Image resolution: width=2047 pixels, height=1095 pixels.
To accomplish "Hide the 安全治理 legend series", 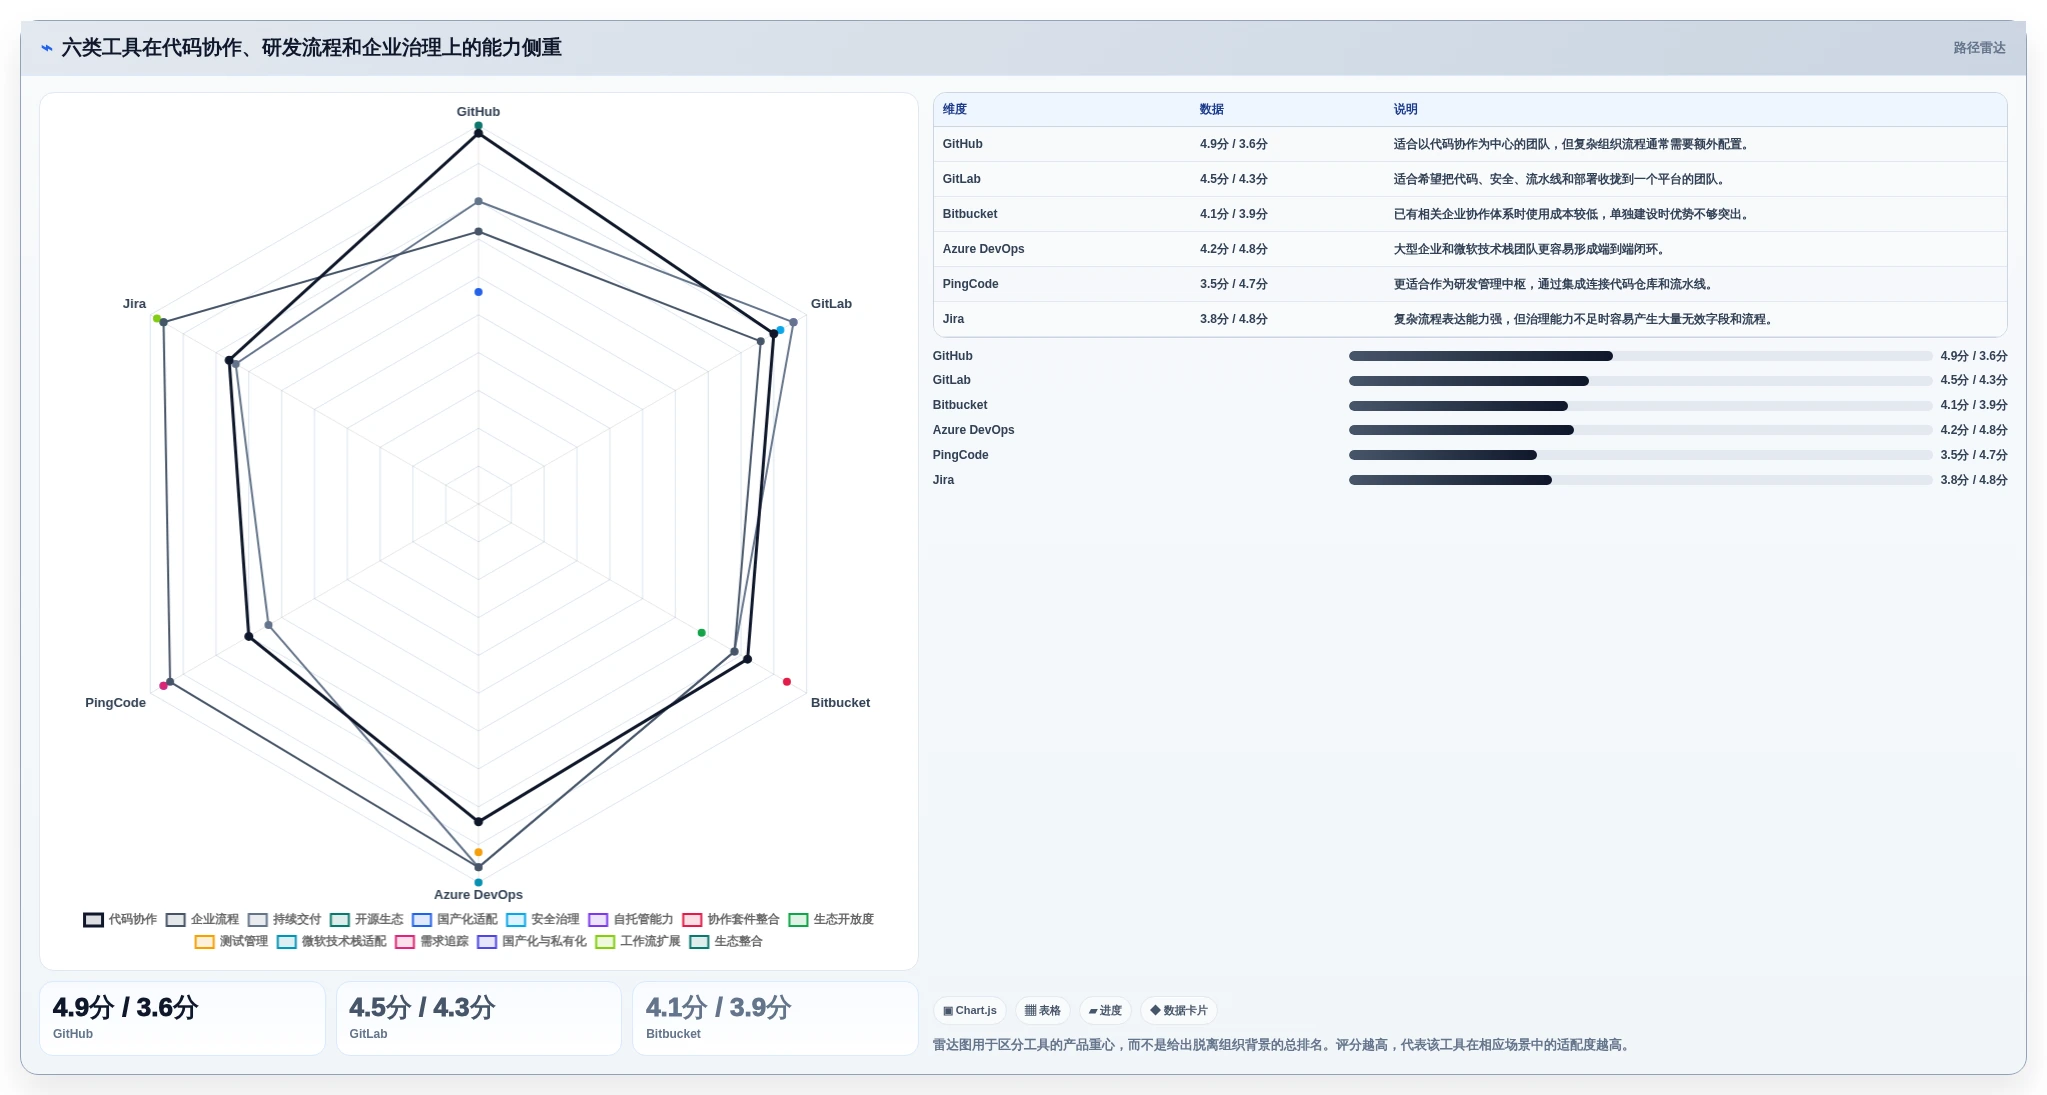I will pos(543,920).
